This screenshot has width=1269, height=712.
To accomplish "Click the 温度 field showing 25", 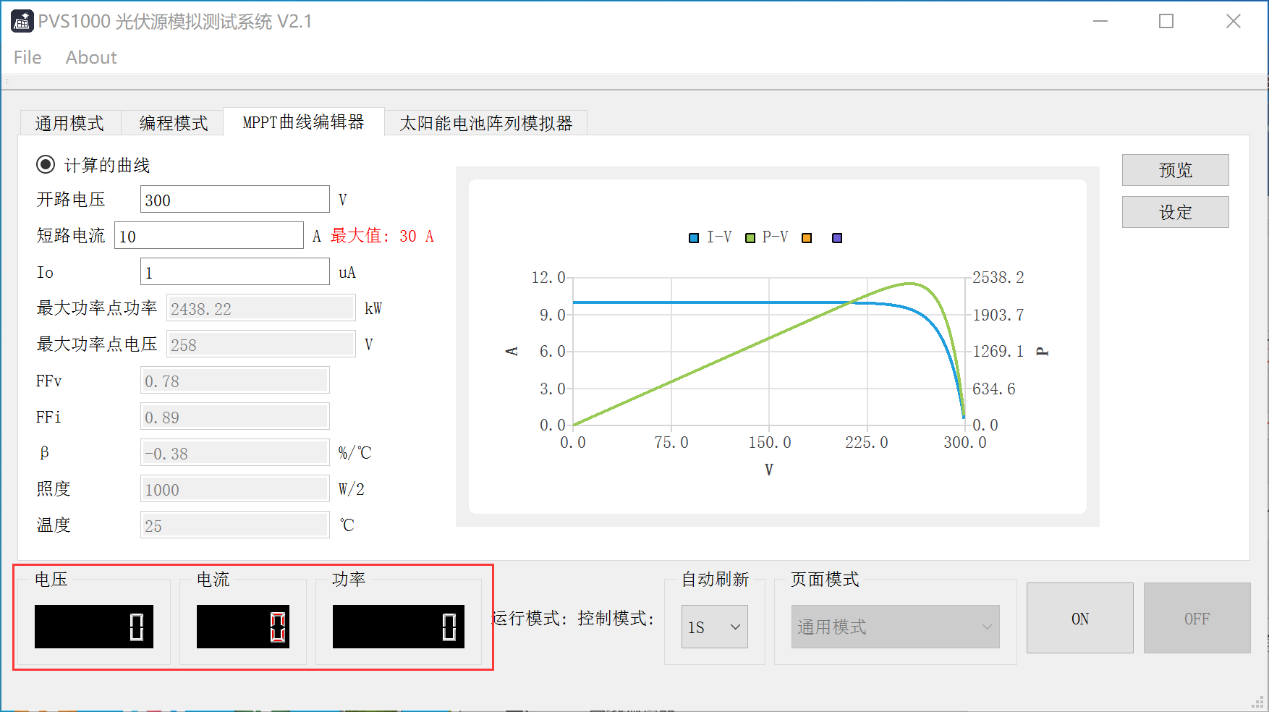I will tap(235, 525).
